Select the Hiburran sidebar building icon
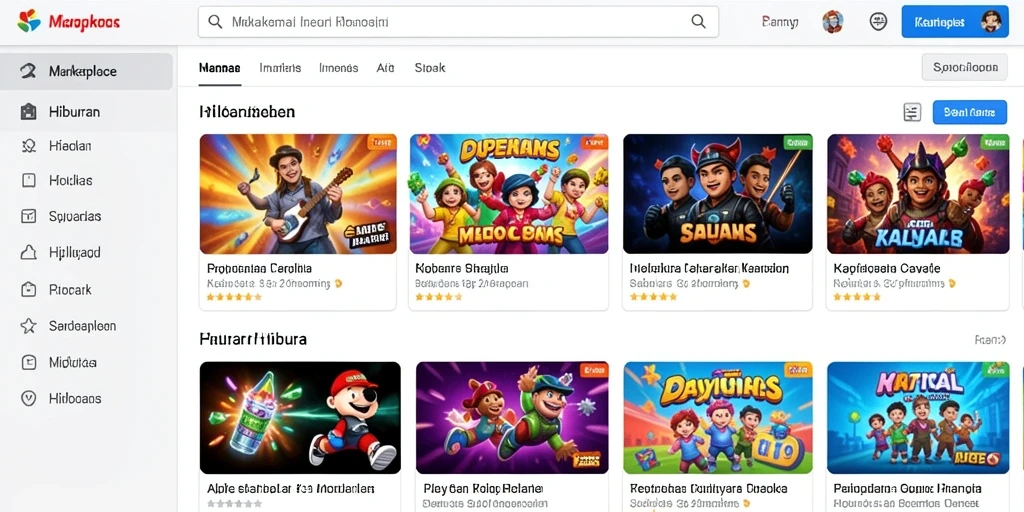The image size is (1024, 512). pos(28,112)
